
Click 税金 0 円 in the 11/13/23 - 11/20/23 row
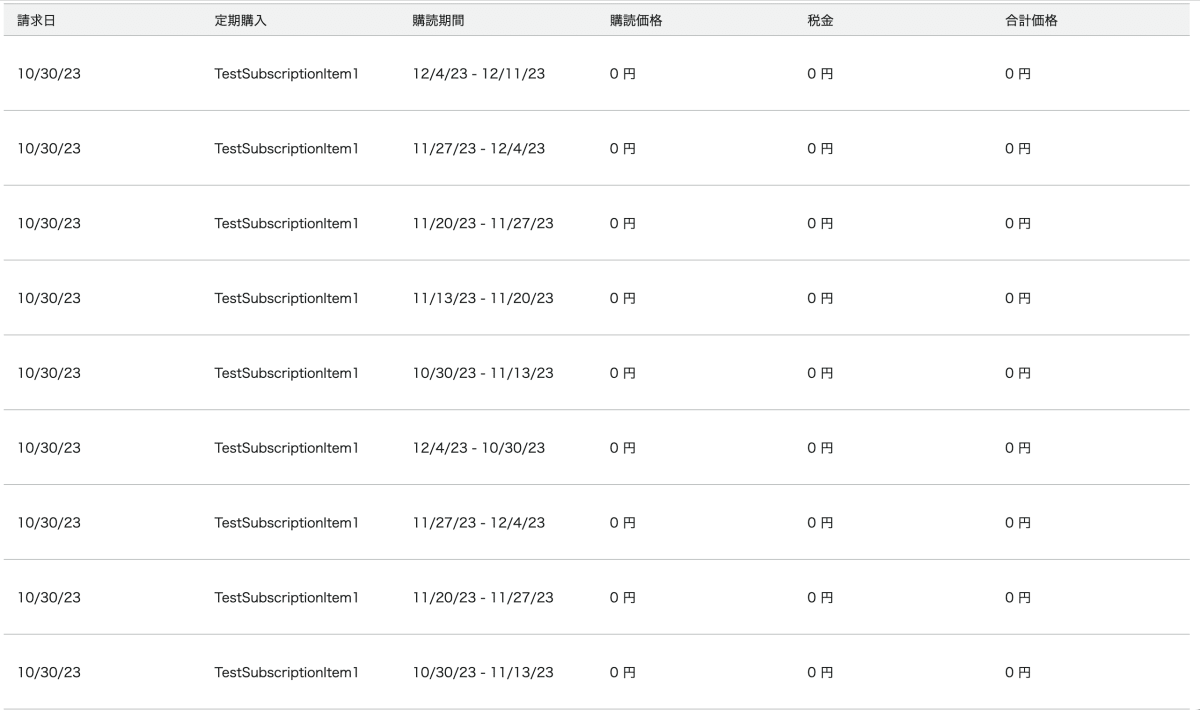(x=821, y=298)
